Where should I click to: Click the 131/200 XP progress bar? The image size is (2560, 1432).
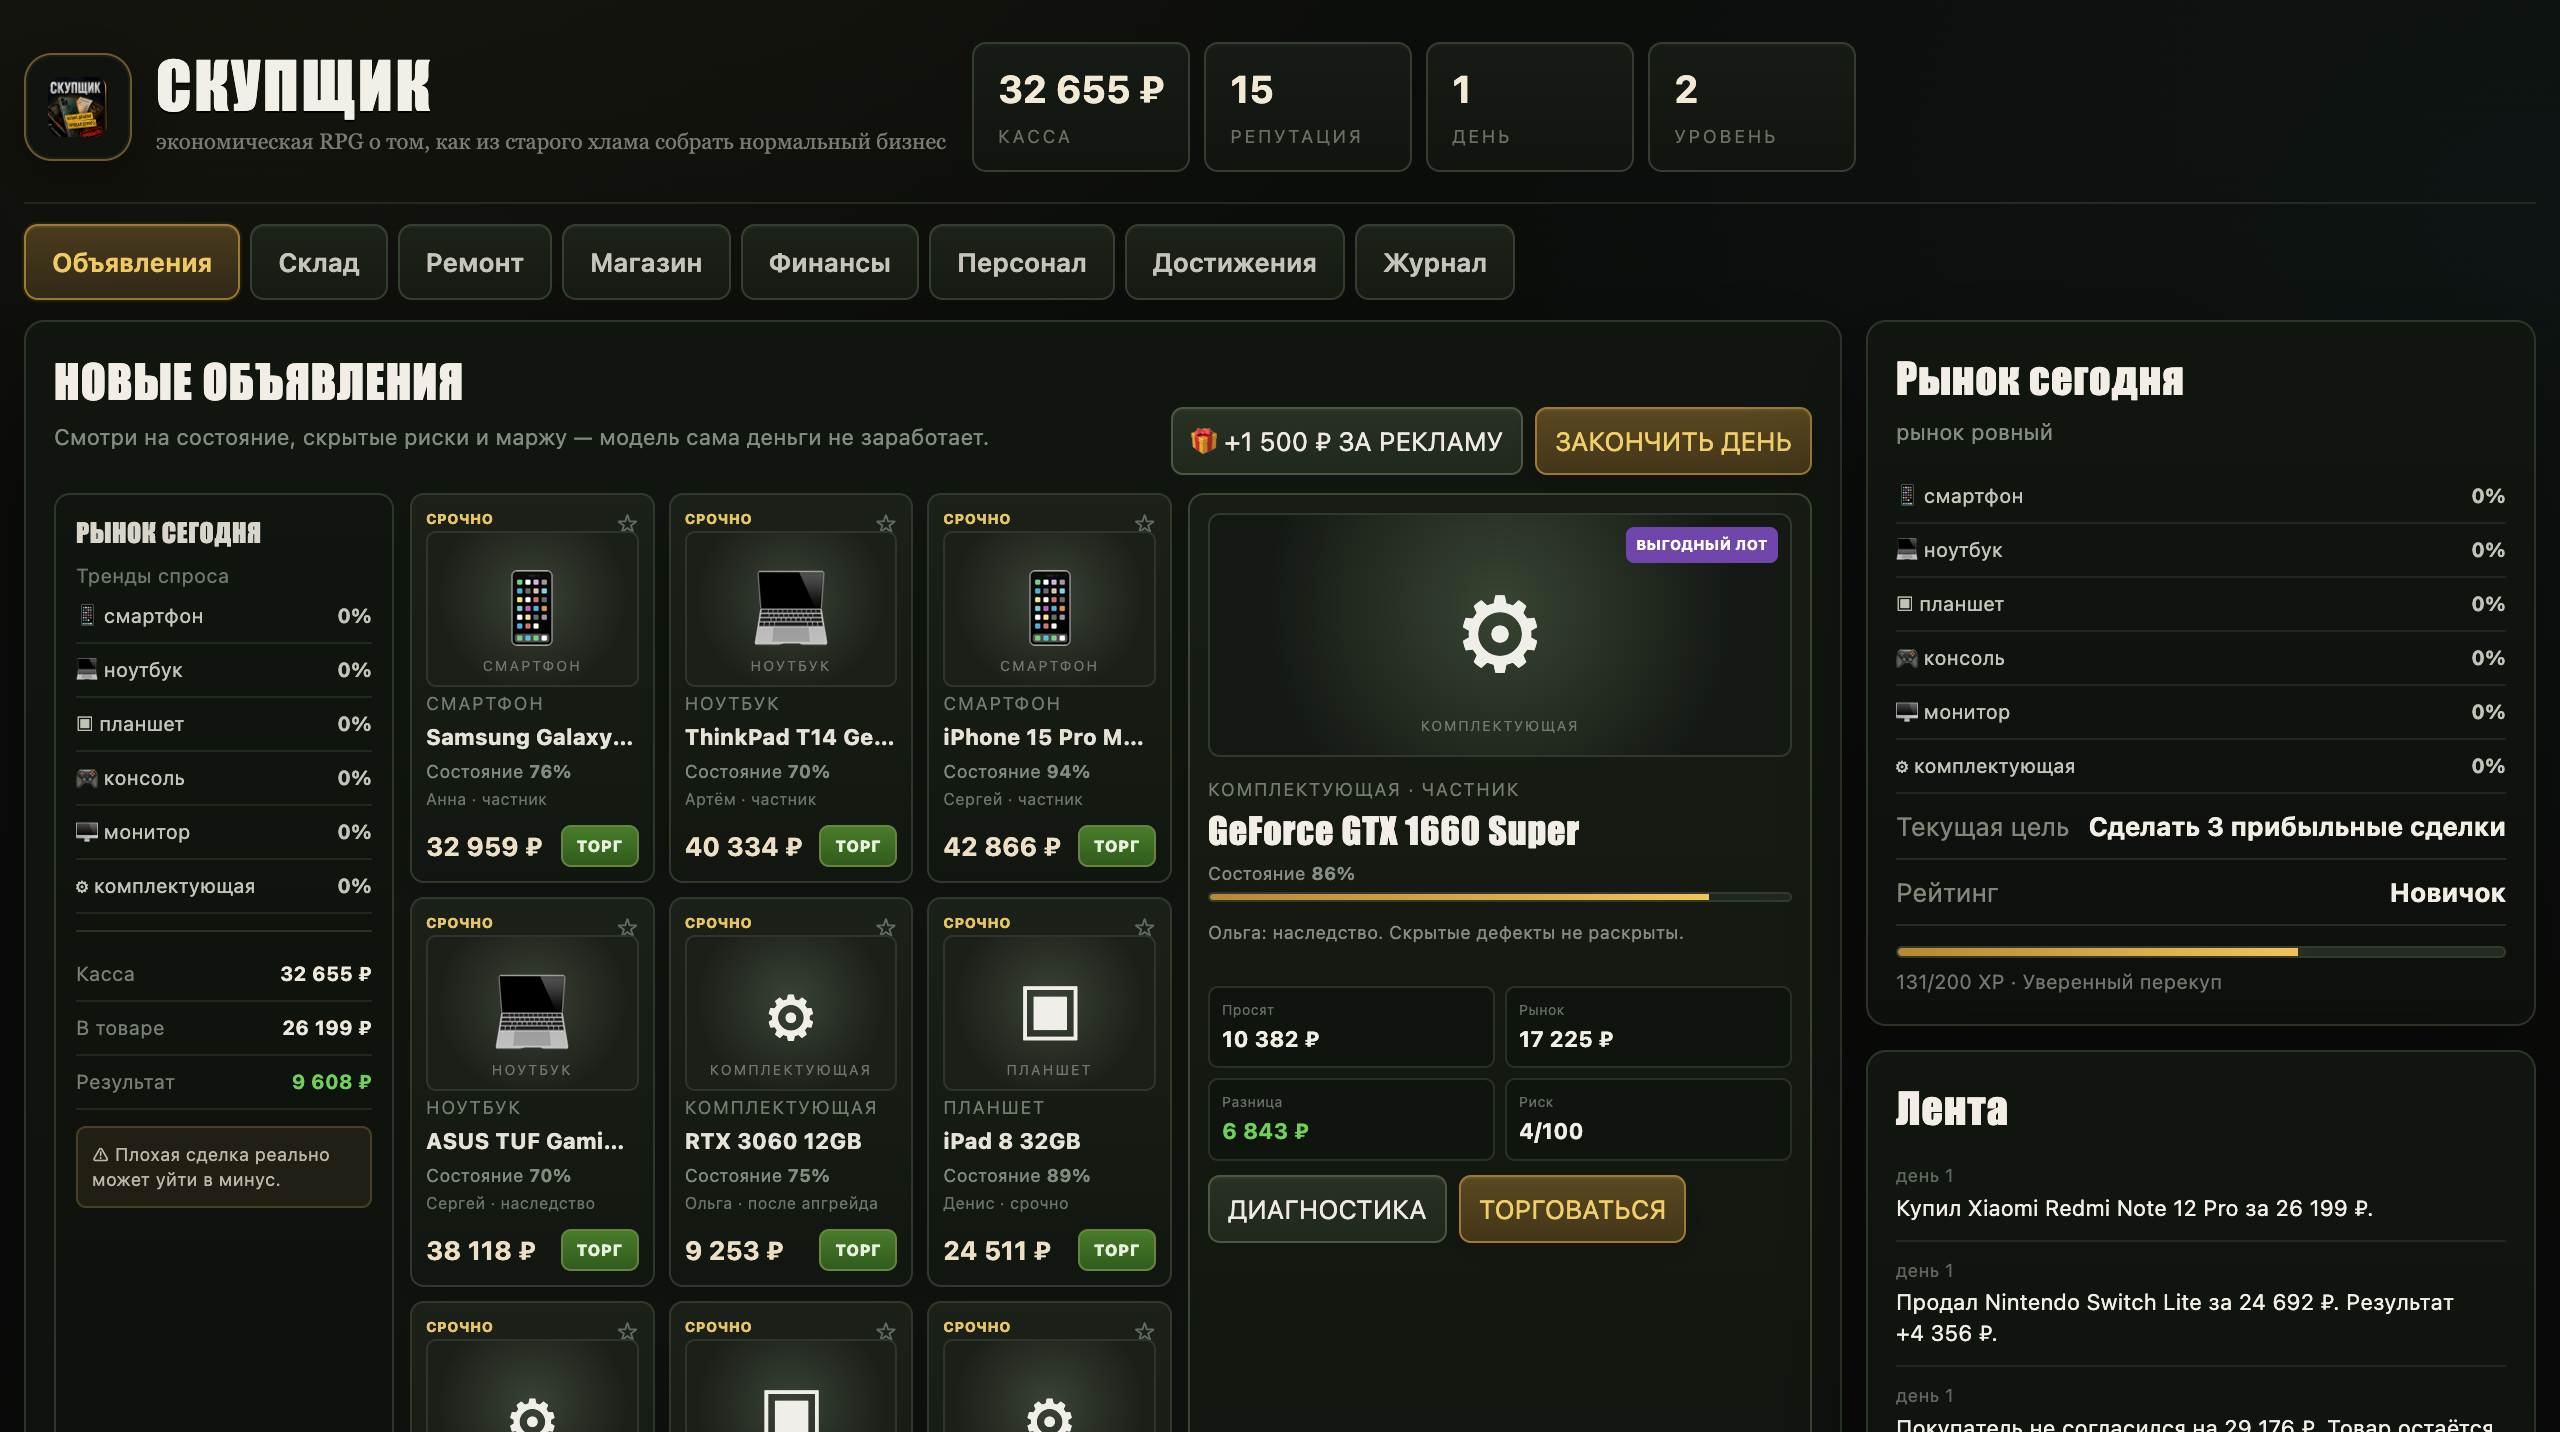pyautogui.click(x=2200, y=952)
